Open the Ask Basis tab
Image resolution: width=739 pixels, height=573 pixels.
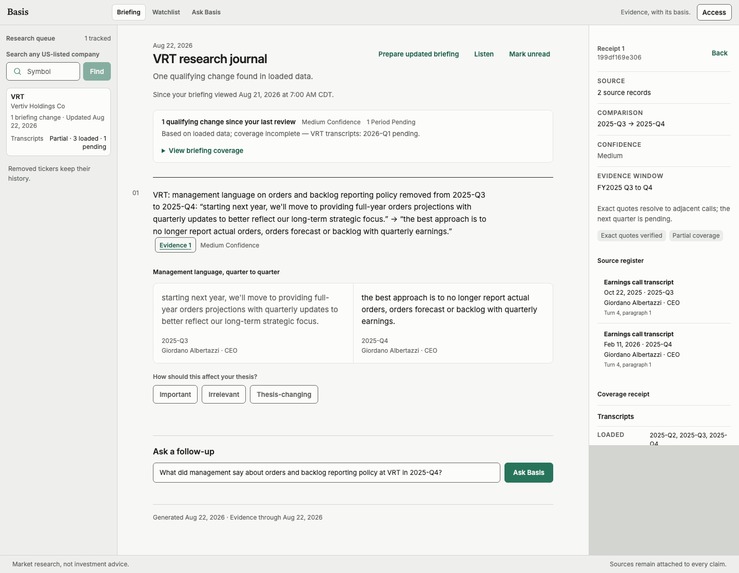pyautogui.click(x=206, y=12)
